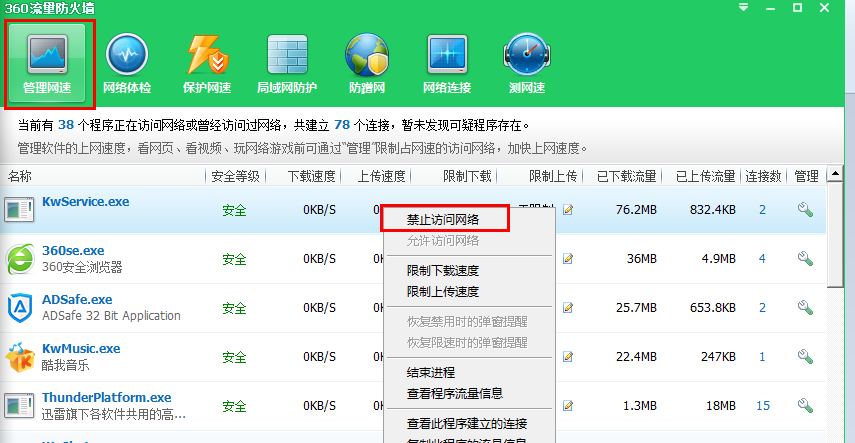Open 测网速 speed test
855x443 pixels.
[x=527, y=63]
